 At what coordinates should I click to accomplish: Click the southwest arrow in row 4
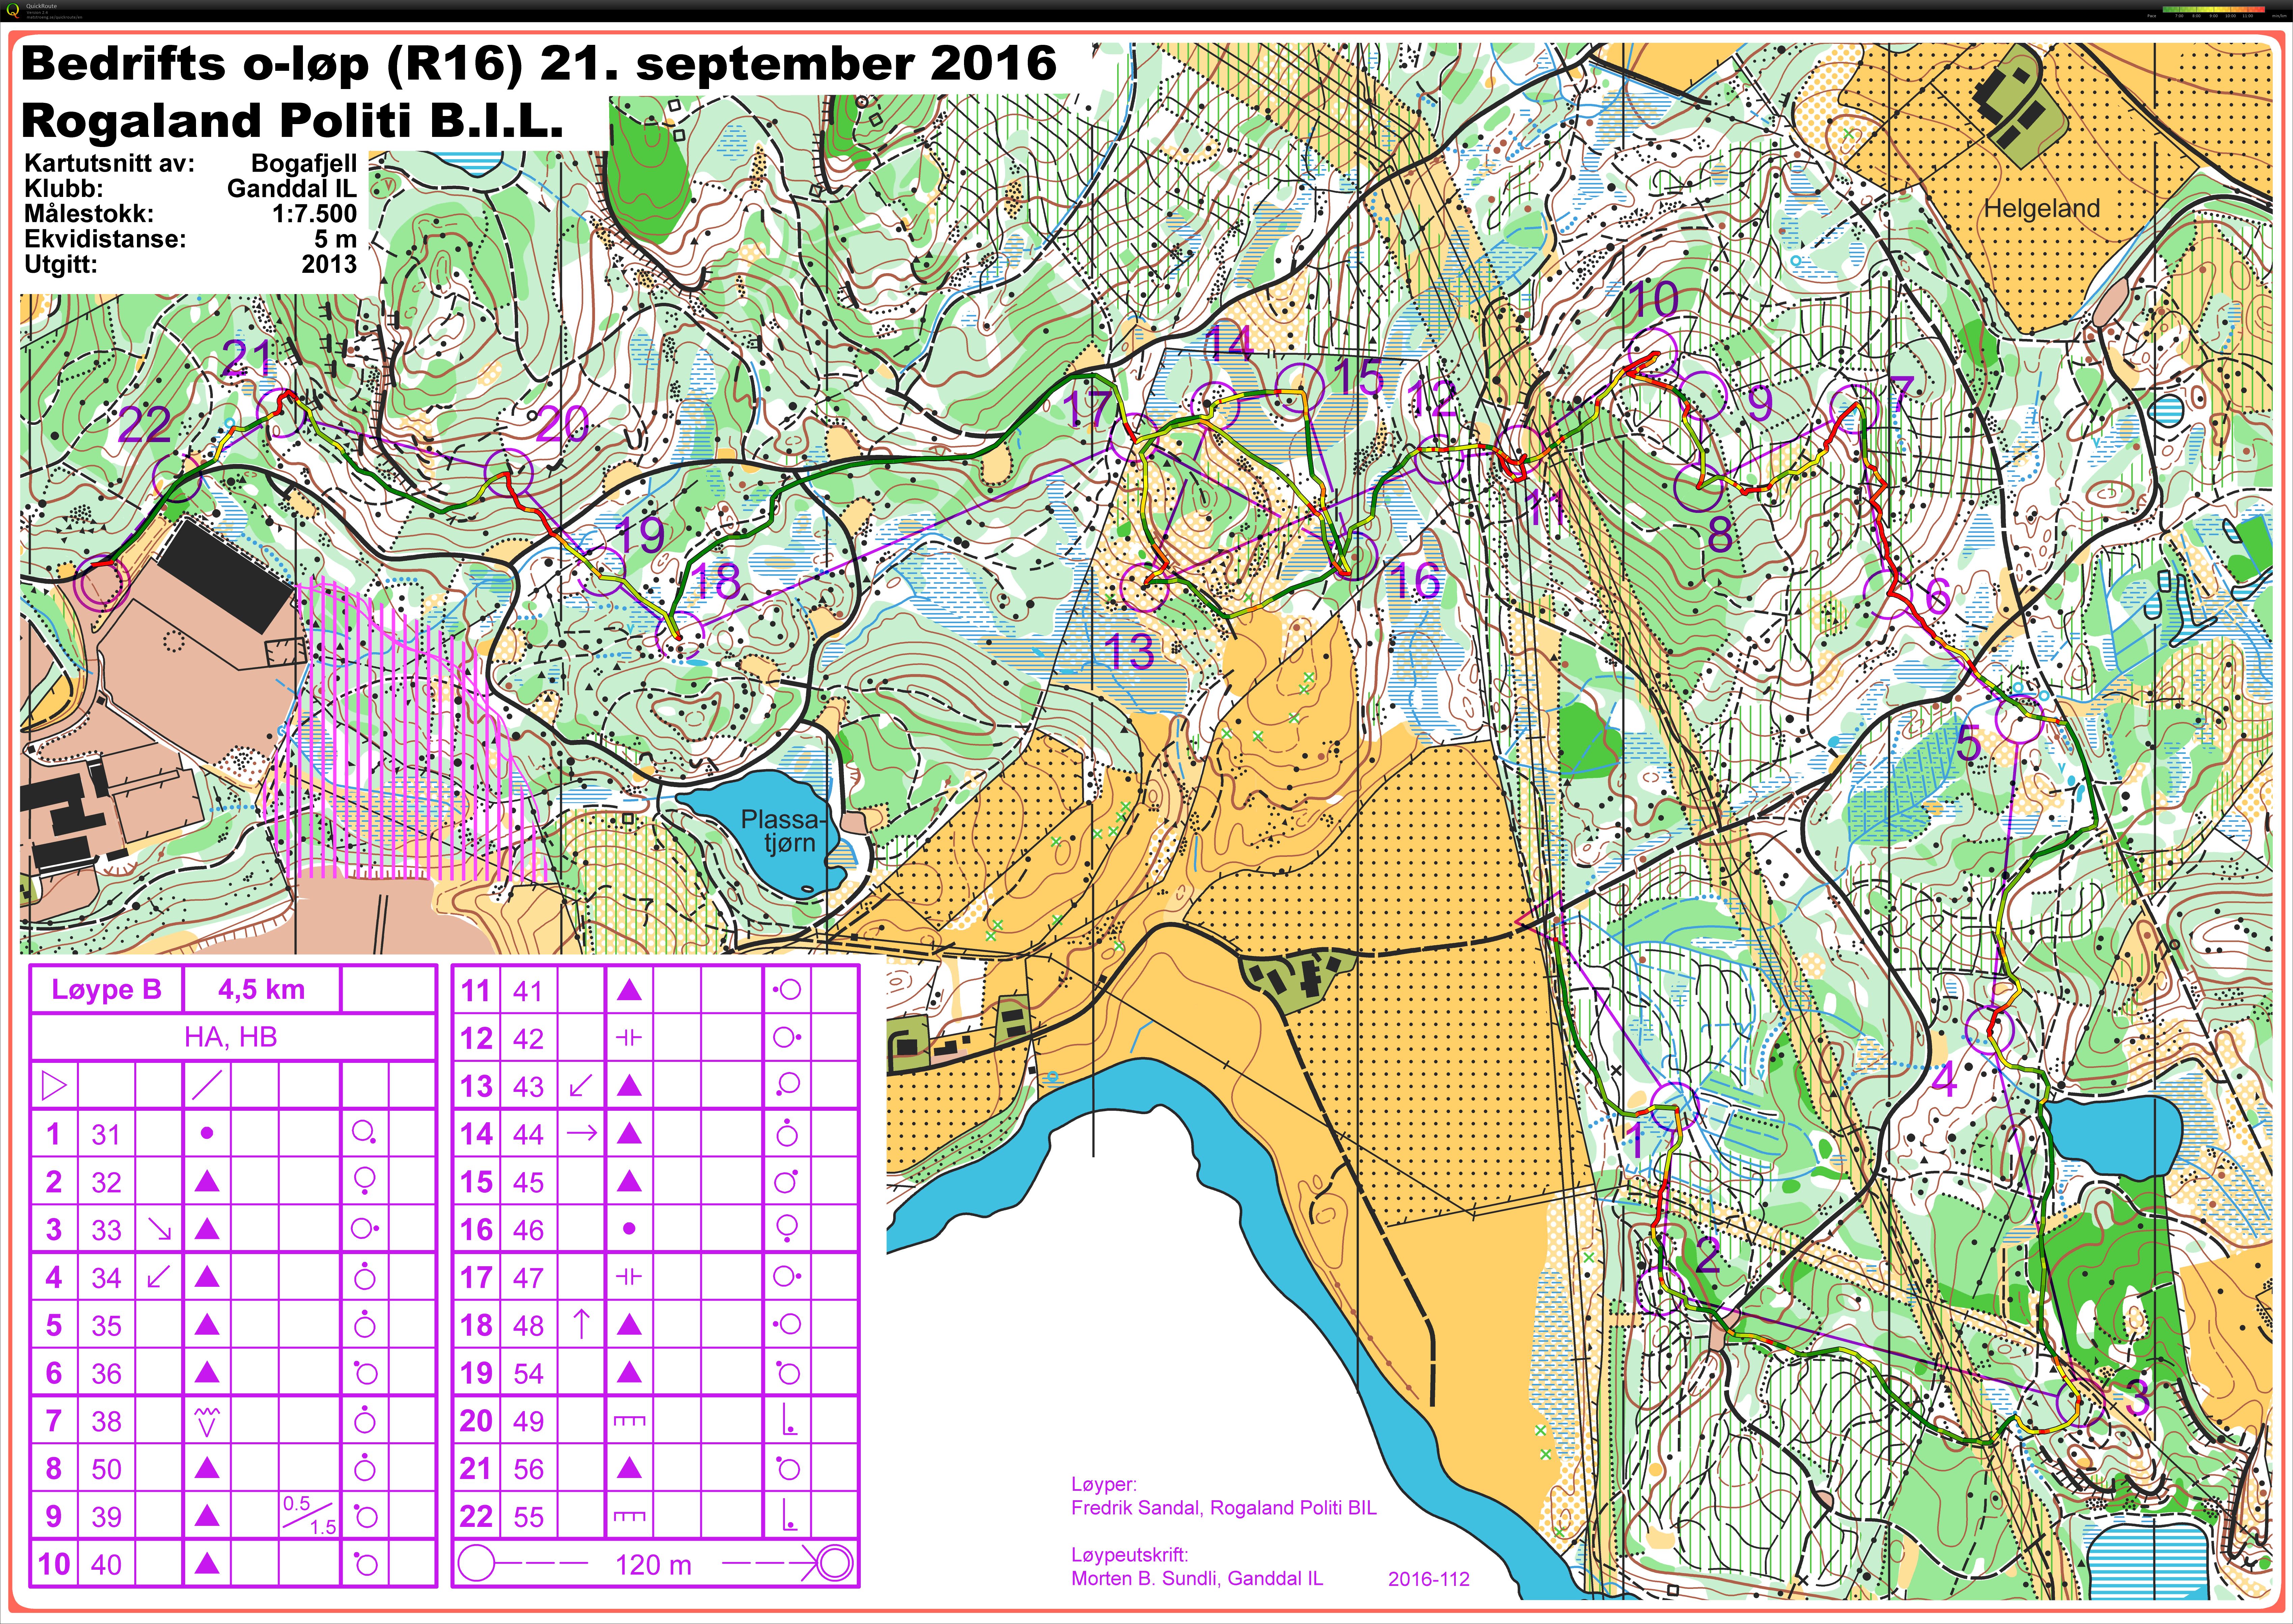(x=159, y=1277)
